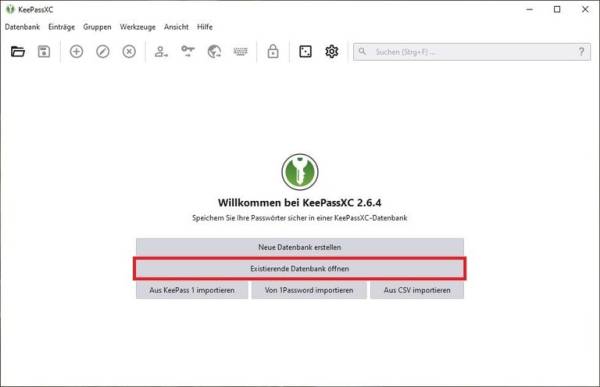Click the open database folder icon
Image resolution: width=600 pixels, height=387 pixels.
click(x=18, y=51)
